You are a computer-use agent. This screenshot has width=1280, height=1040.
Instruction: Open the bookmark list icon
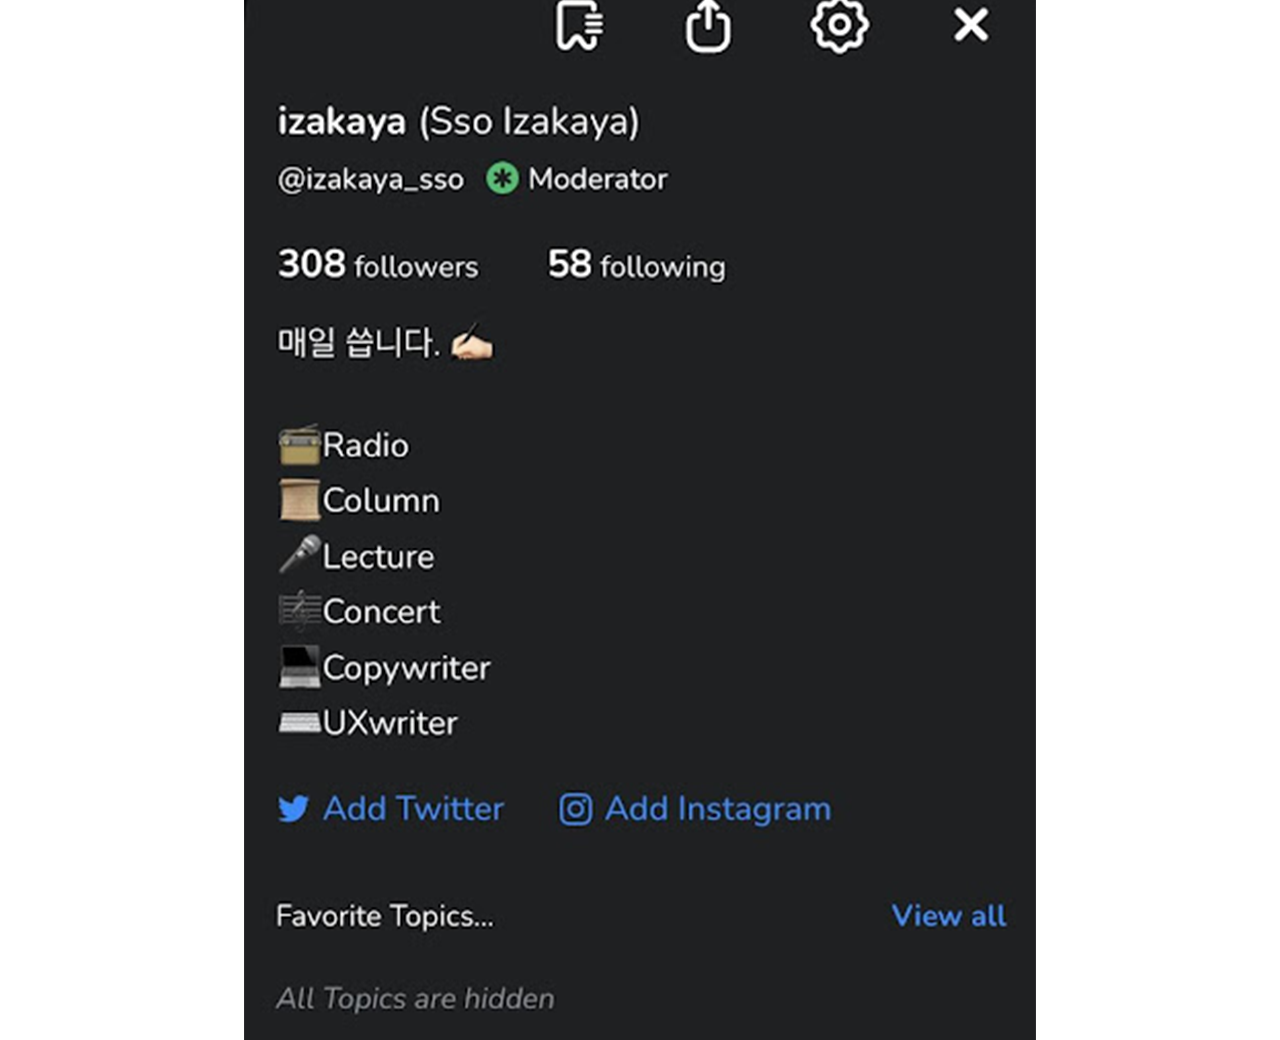[579, 25]
